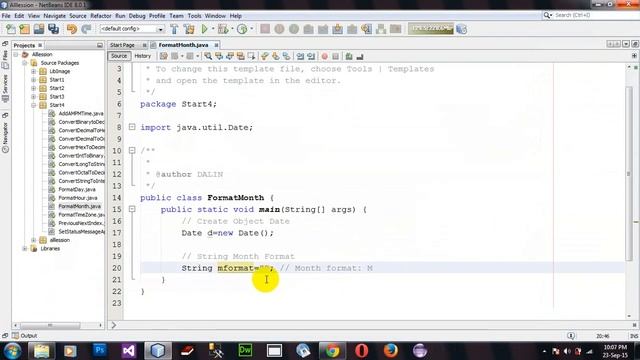Minimize the Projects panel
640x360 pixels.
100,45
